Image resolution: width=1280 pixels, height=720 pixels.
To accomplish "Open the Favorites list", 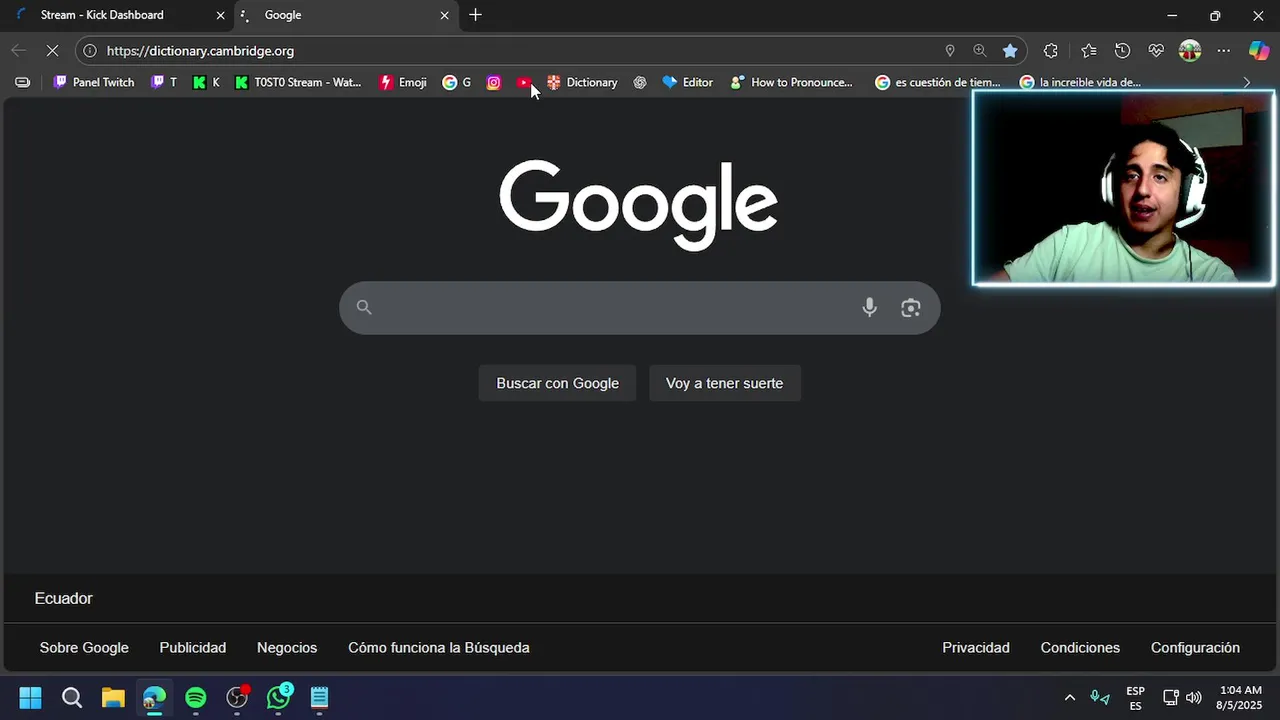I will 1089,51.
